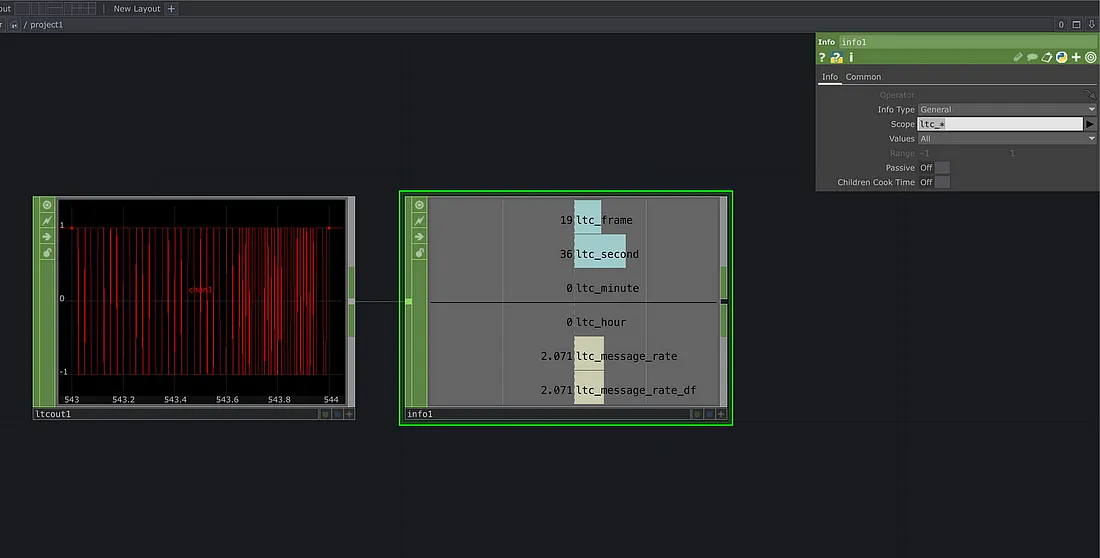Select the vertical split layout icon
Screen dimensions: 1100x558
tap(39, 8)
